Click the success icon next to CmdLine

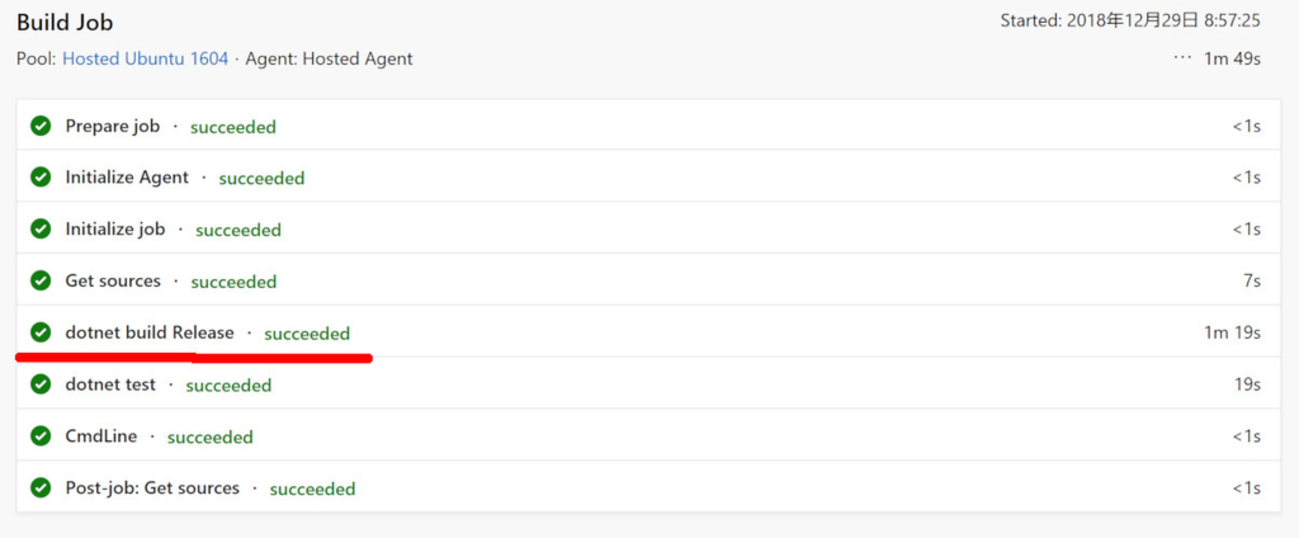click(40, 437)
